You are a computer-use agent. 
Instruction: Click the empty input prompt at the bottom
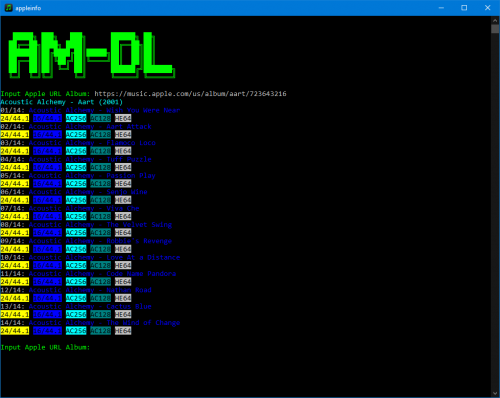pyautogui.click(x=45, y=347)
